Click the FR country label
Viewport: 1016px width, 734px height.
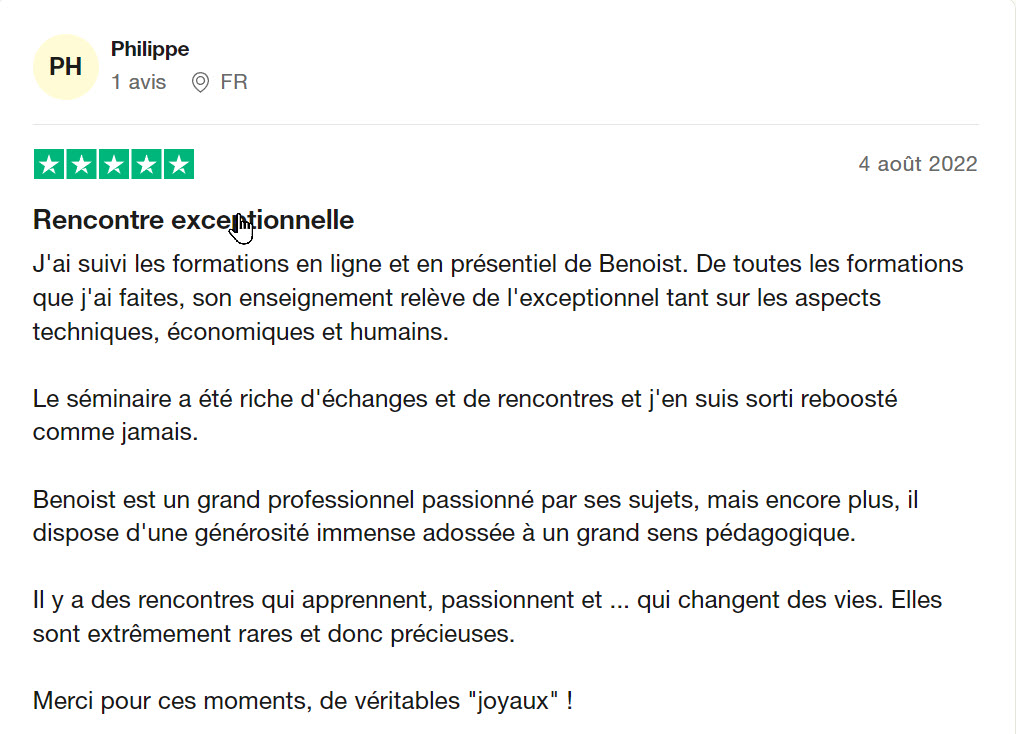(x=234, y=83)
